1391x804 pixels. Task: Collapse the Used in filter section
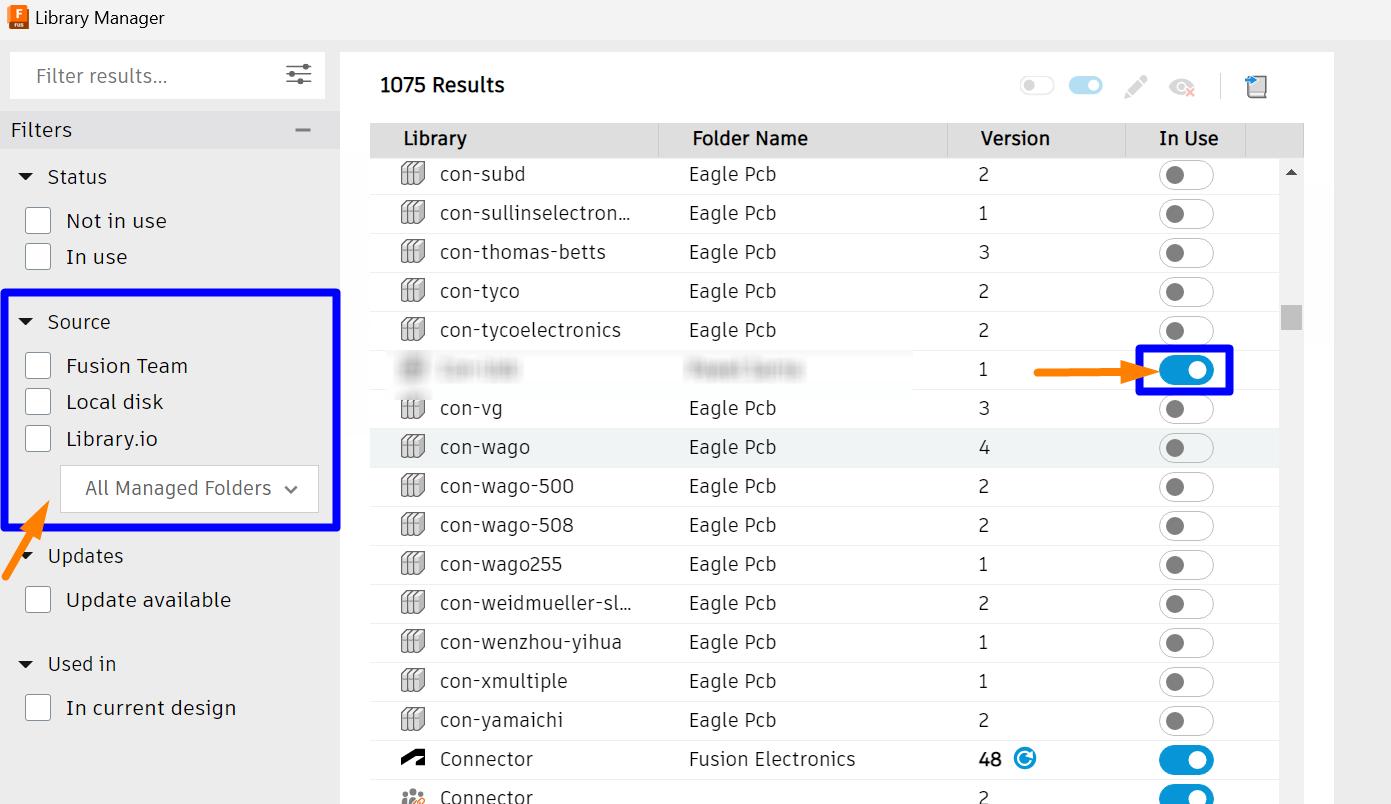[26, 664]
